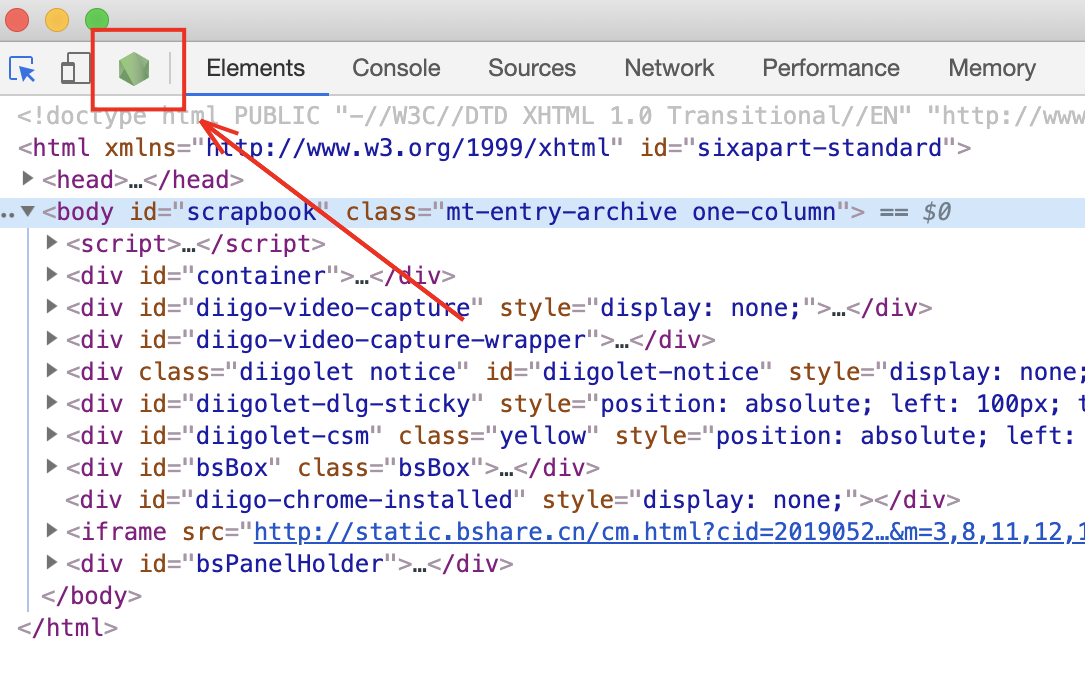This screenshot has width=1085, height=690.
Task: Expand the diigolet-notice div
Action: pos(51,370)
